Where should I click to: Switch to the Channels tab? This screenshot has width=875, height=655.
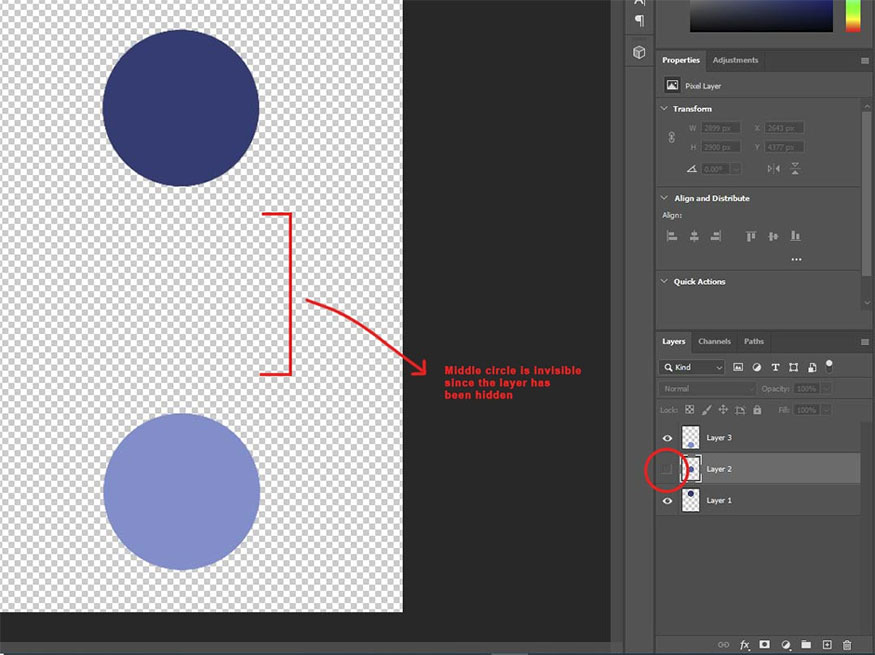pos(714,341)
